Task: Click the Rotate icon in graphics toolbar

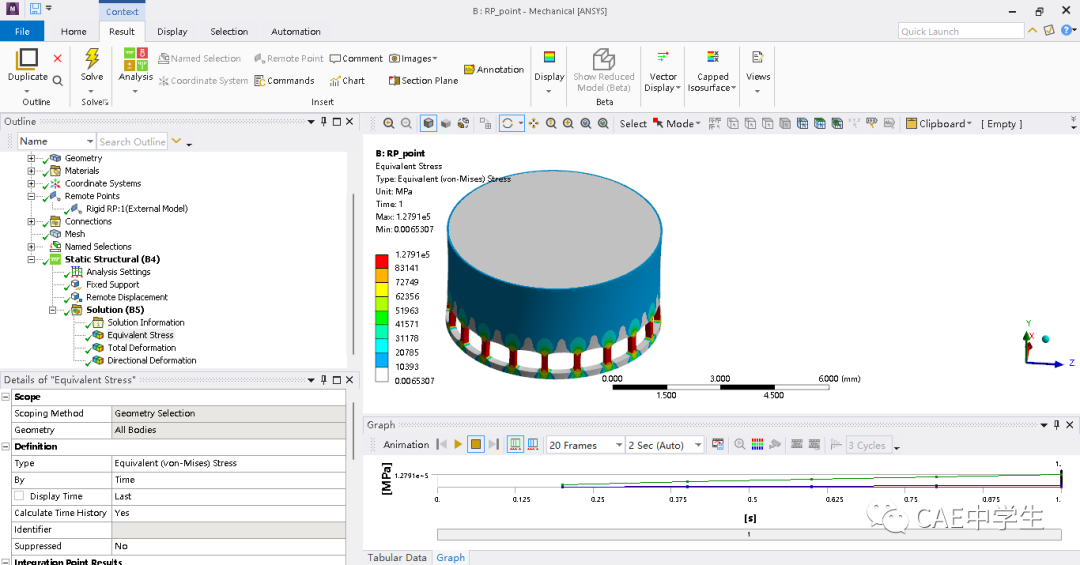Action: [x=508, y=123]
